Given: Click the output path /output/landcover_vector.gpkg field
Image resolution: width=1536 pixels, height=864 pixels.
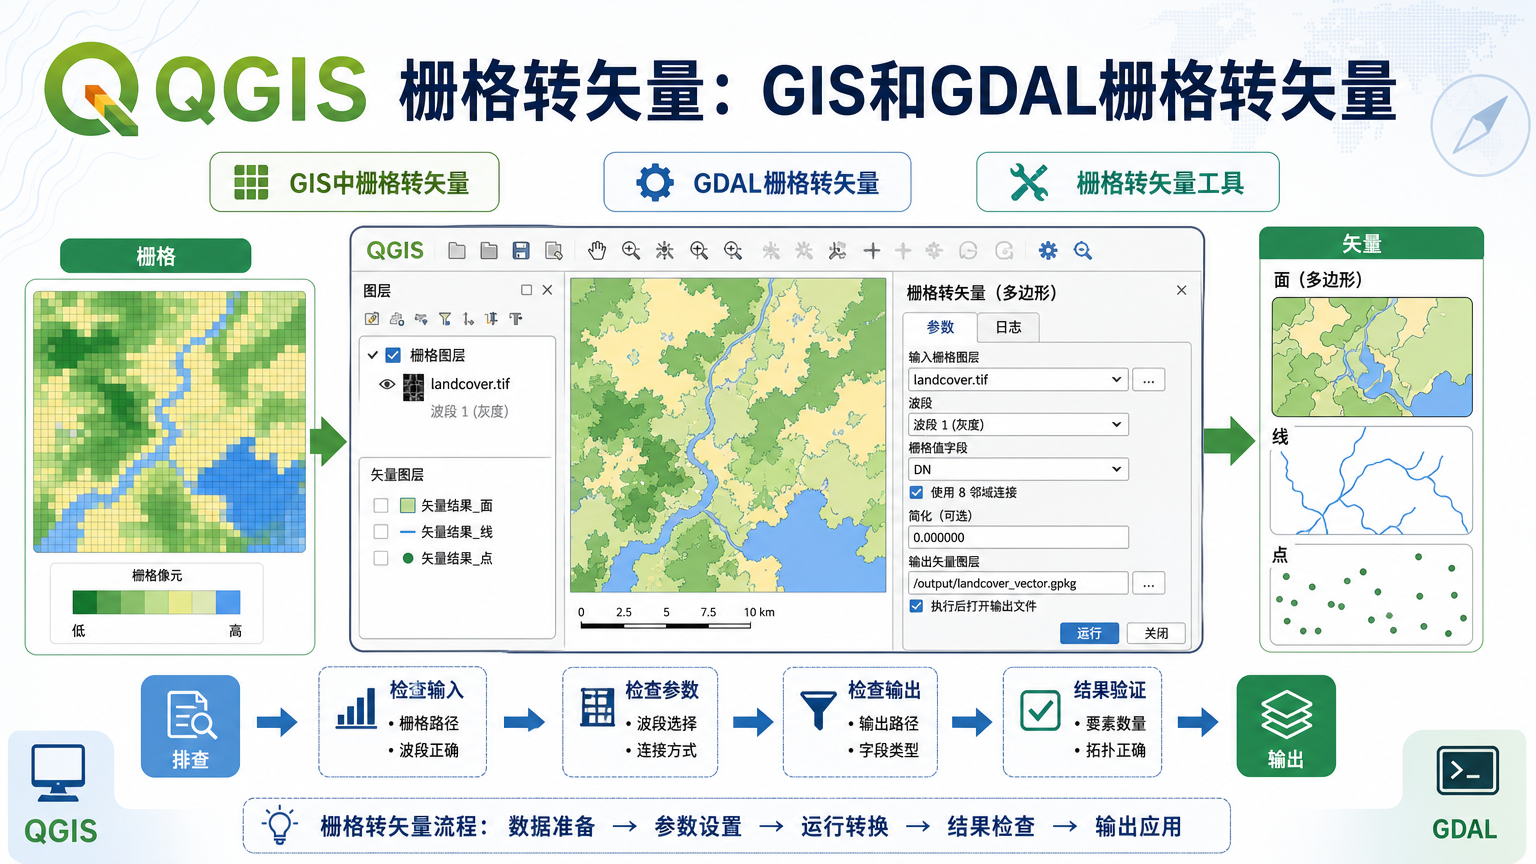Looking at the screenshot, I should click(1018, 583).
